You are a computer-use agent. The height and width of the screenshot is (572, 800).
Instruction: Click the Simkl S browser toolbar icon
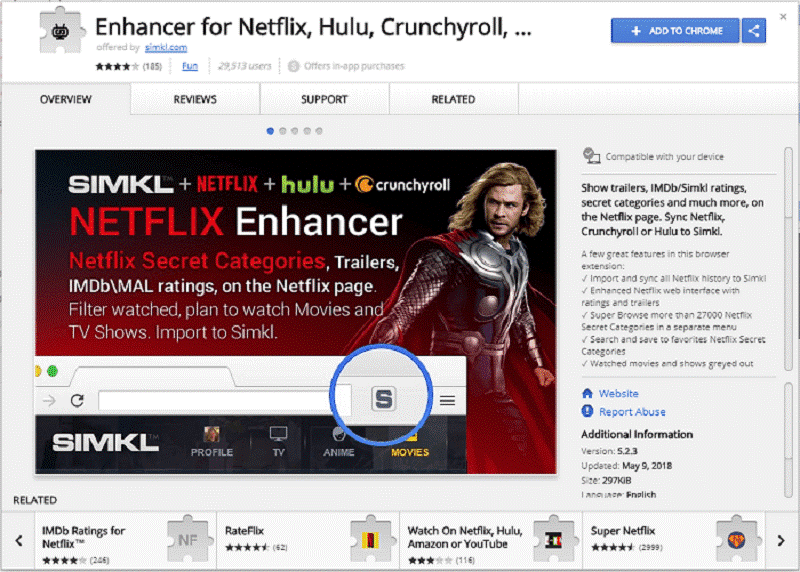click(383, 400)
